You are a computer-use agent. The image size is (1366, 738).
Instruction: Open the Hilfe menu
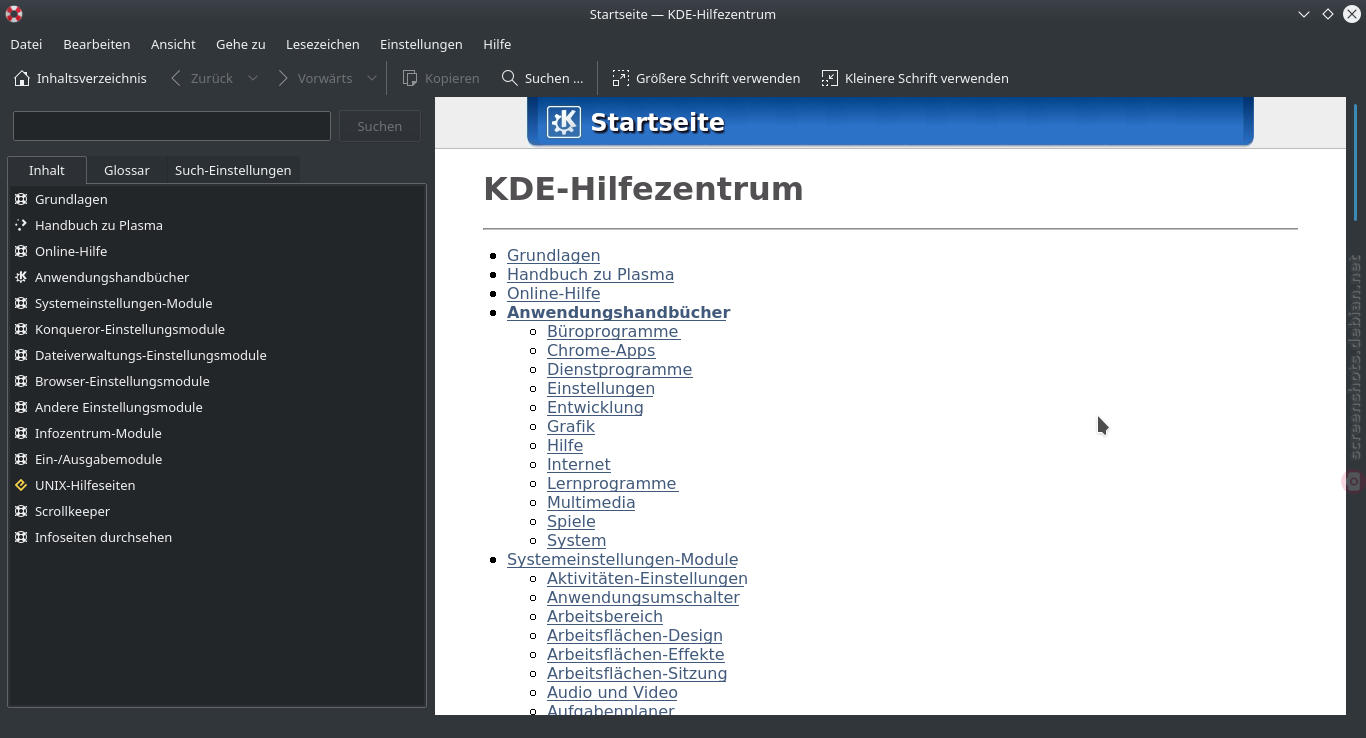(x=497, y=44)
